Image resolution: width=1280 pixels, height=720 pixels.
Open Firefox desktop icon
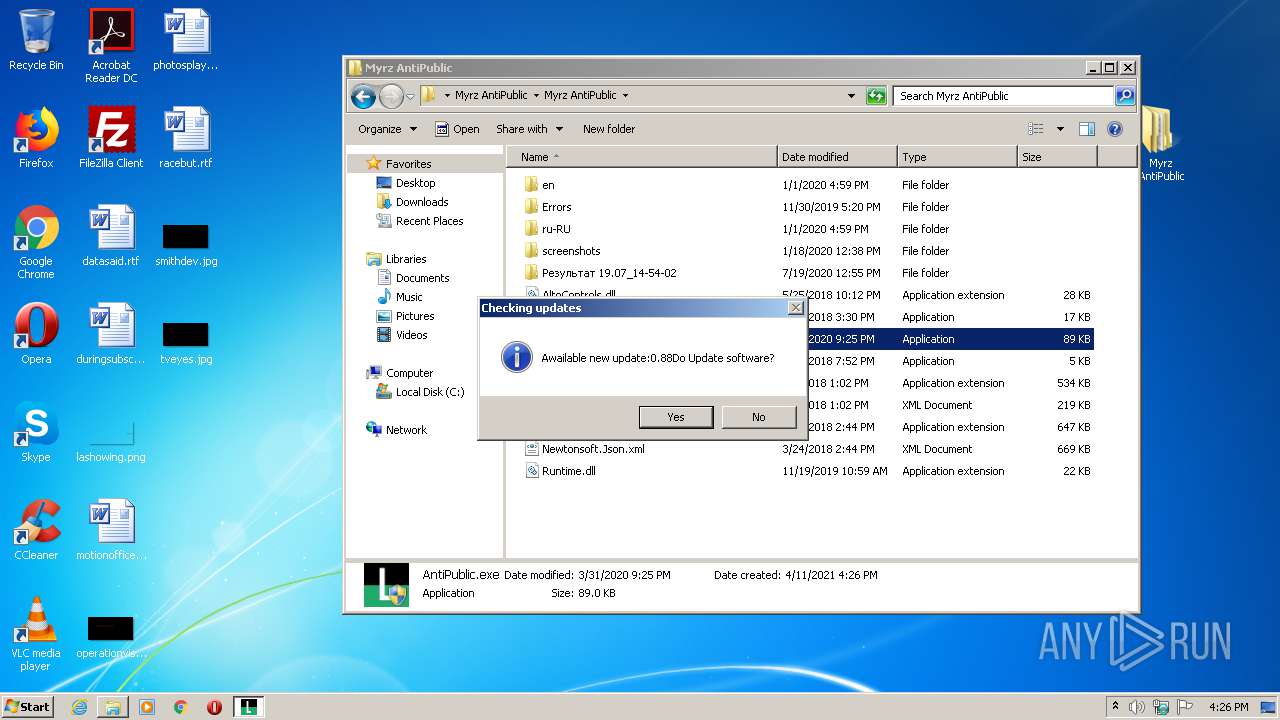click(x=36, y=138)
